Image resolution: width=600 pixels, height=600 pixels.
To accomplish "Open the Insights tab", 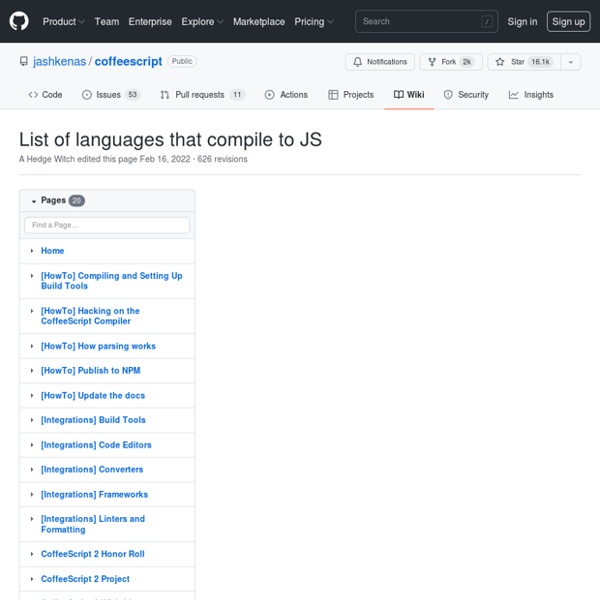I will tap(531, 95).
